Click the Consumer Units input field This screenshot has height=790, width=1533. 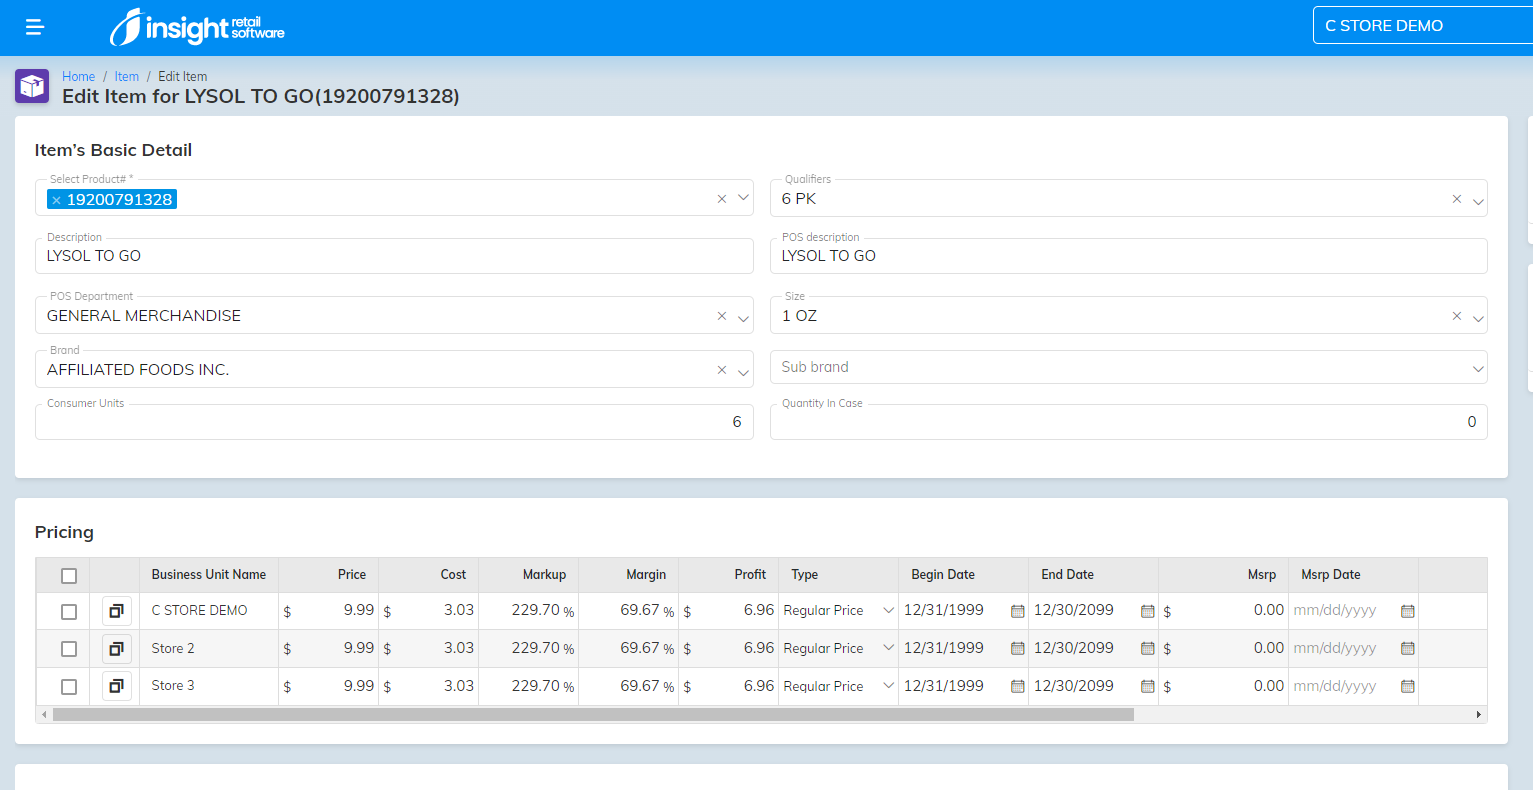(394, 422)
